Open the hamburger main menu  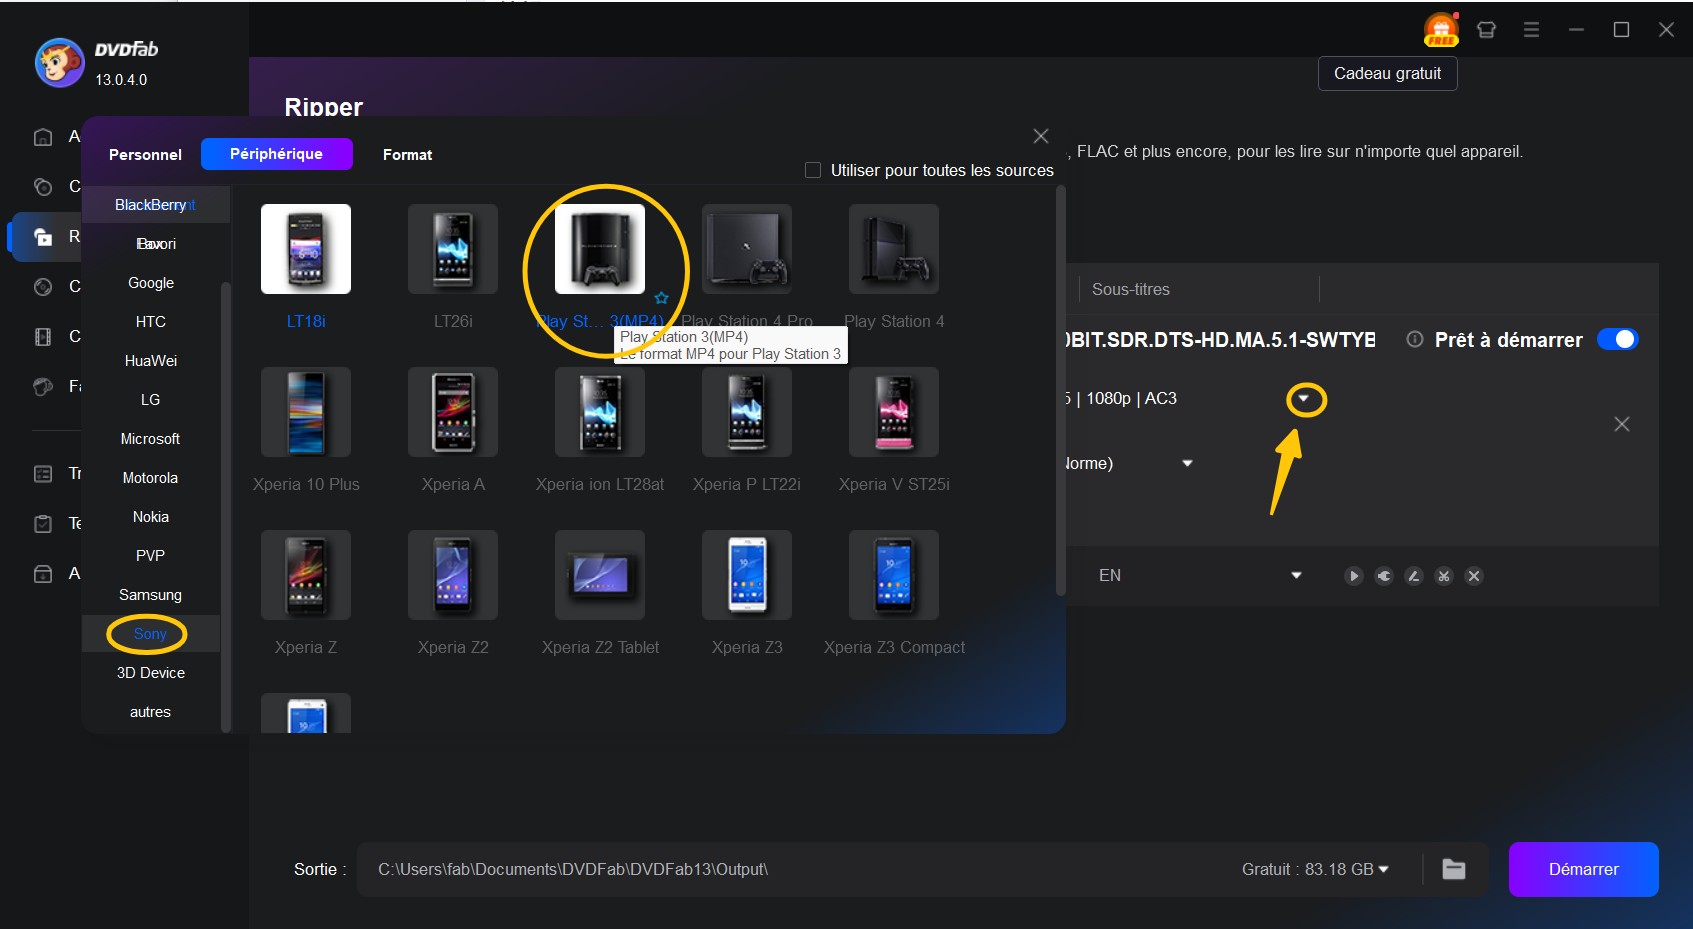point(1531,30)
